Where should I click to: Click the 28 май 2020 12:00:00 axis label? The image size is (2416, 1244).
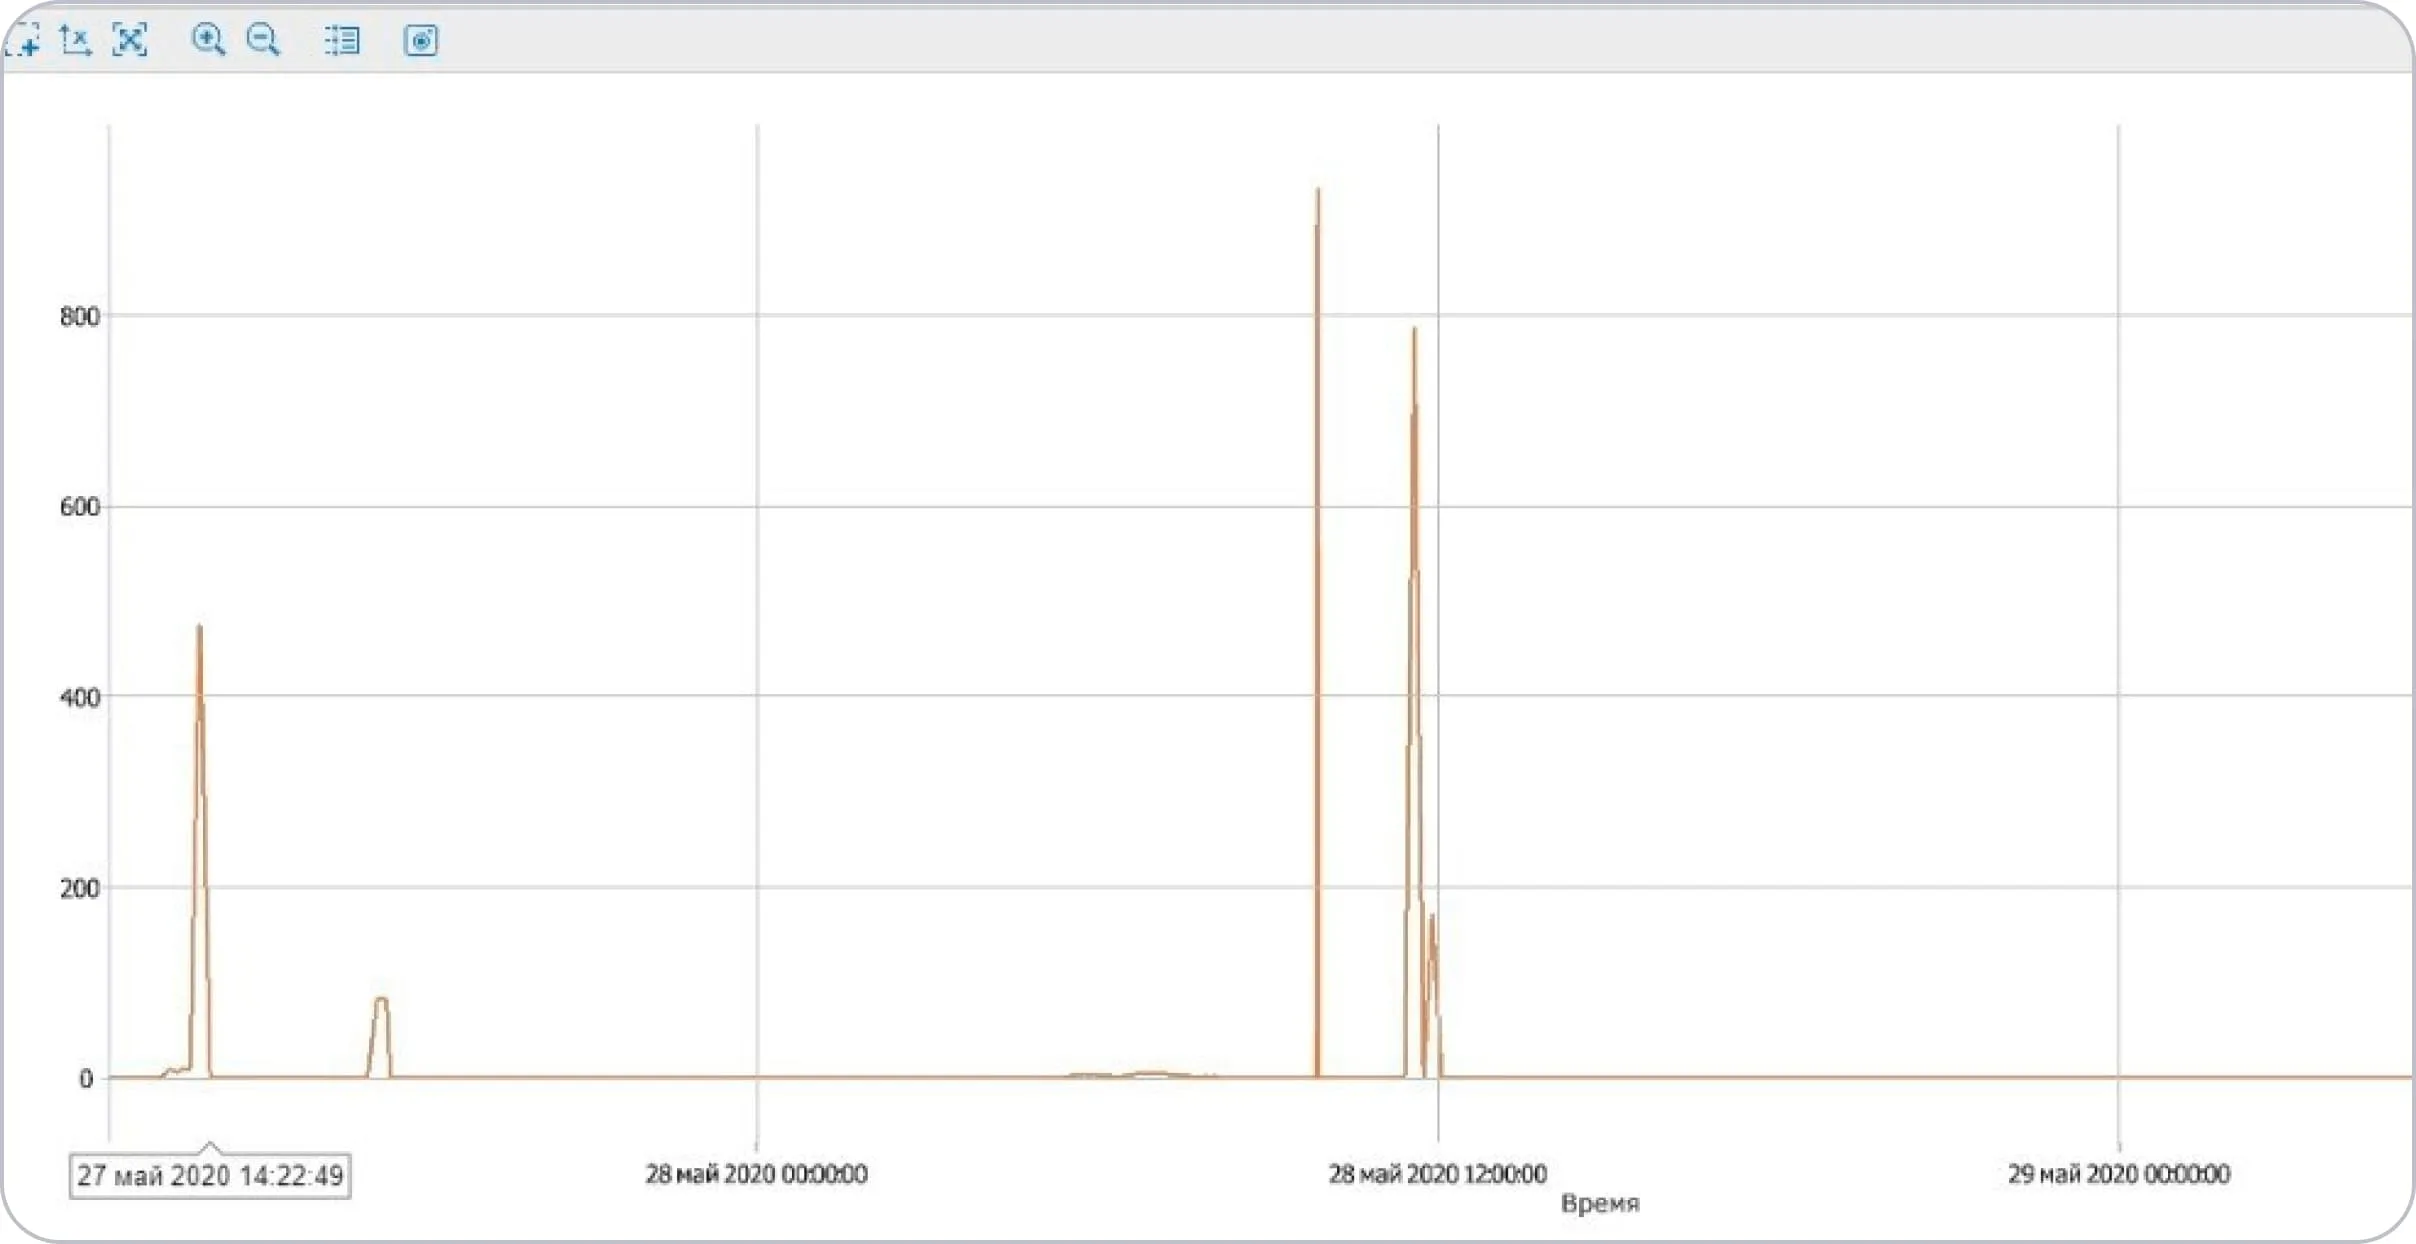point(1437,1174)
